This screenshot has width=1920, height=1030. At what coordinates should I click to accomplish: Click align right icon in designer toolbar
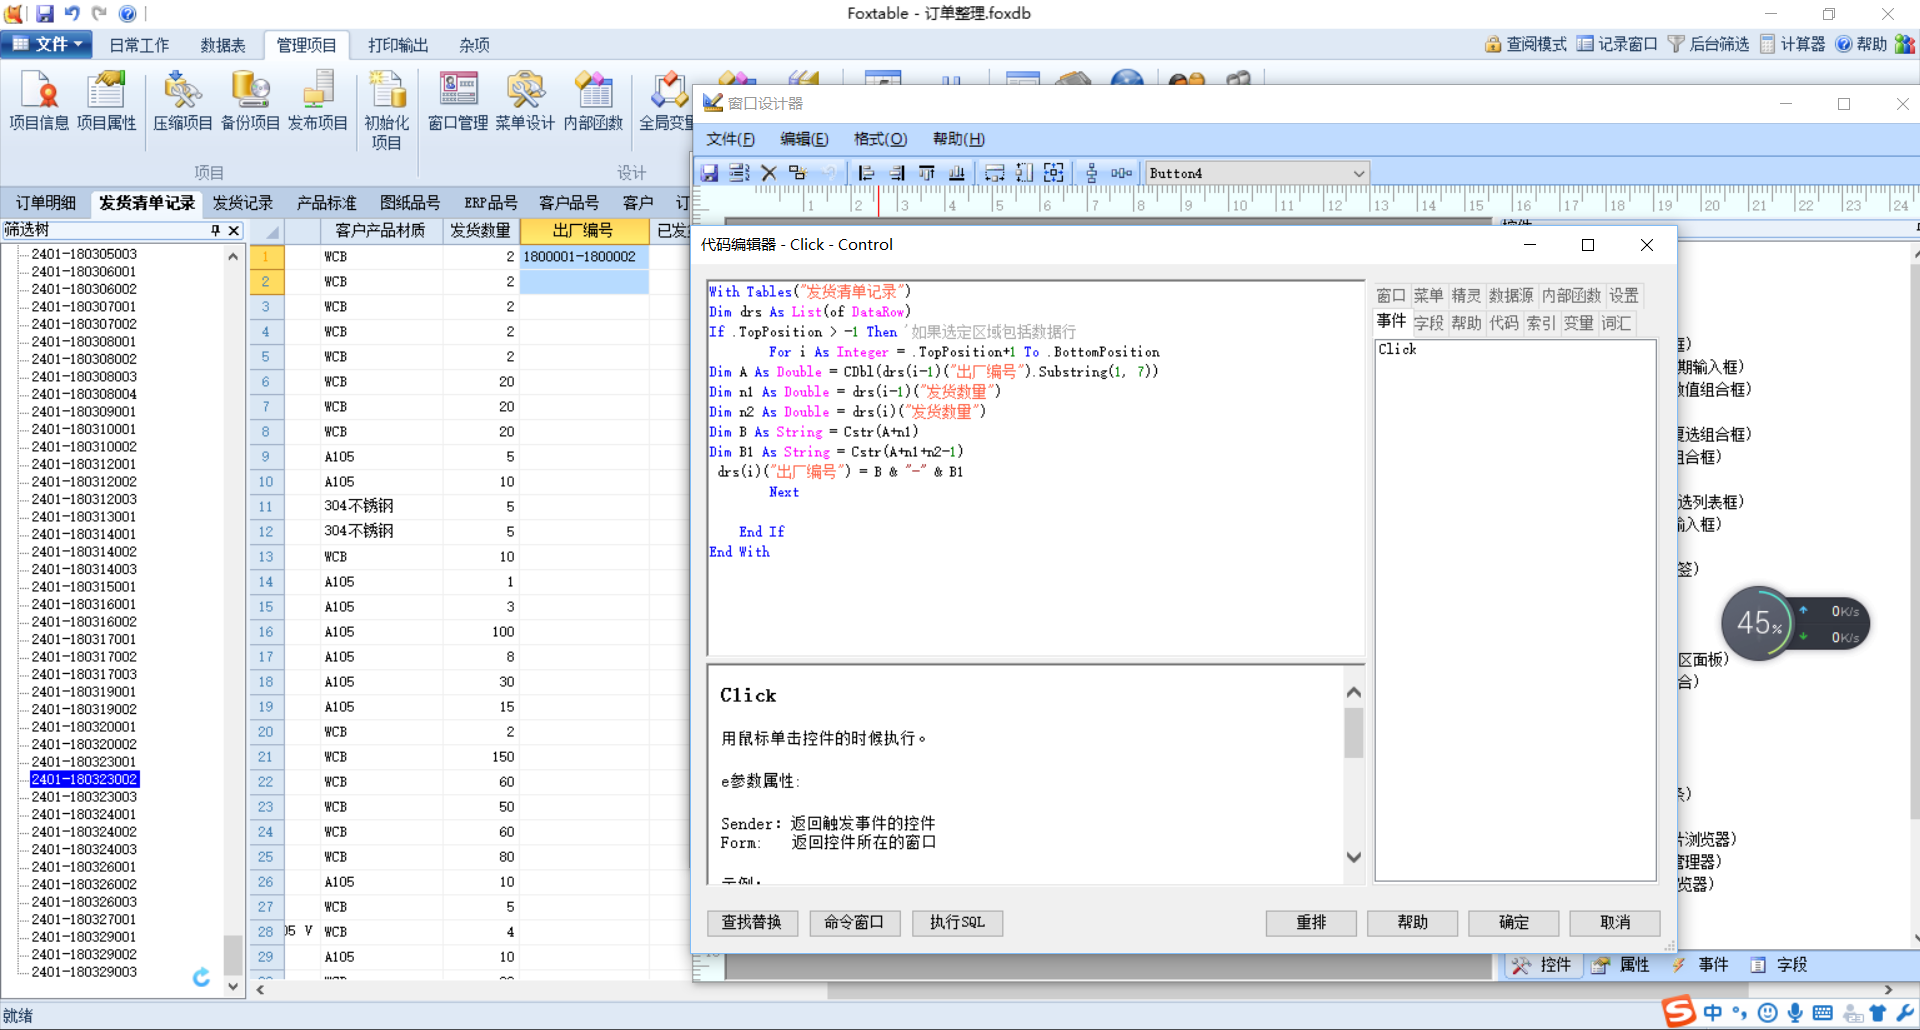click(x=897, y=173)
